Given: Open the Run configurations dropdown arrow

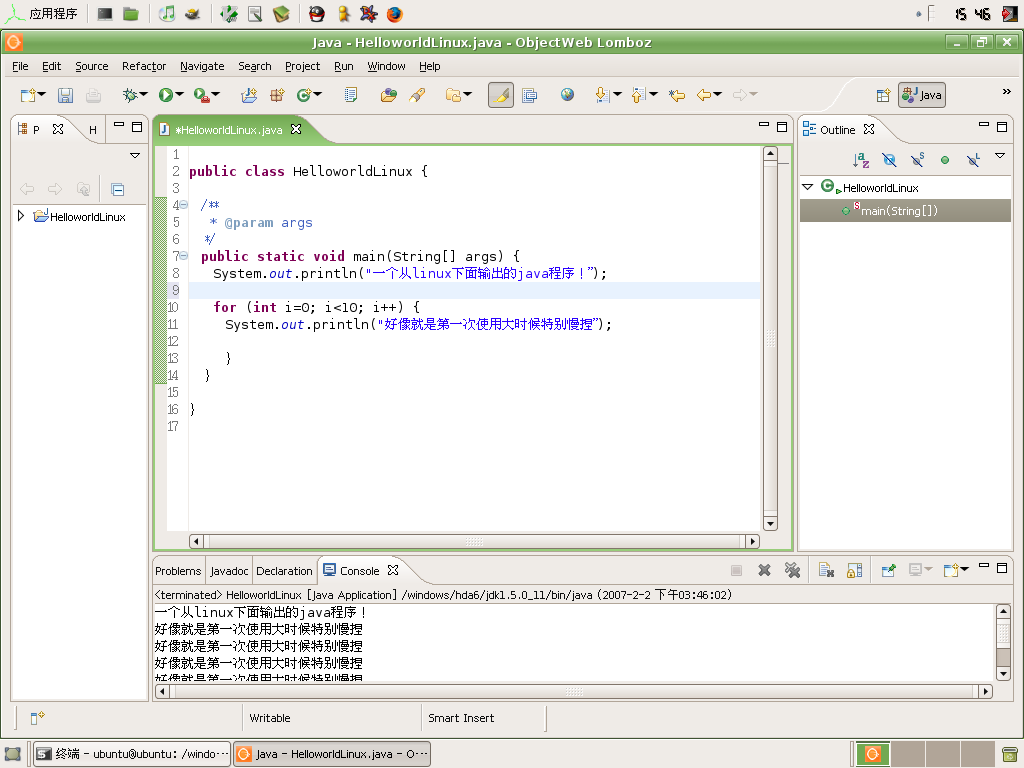Looking at the screenshot, I should tap(180, 95).
